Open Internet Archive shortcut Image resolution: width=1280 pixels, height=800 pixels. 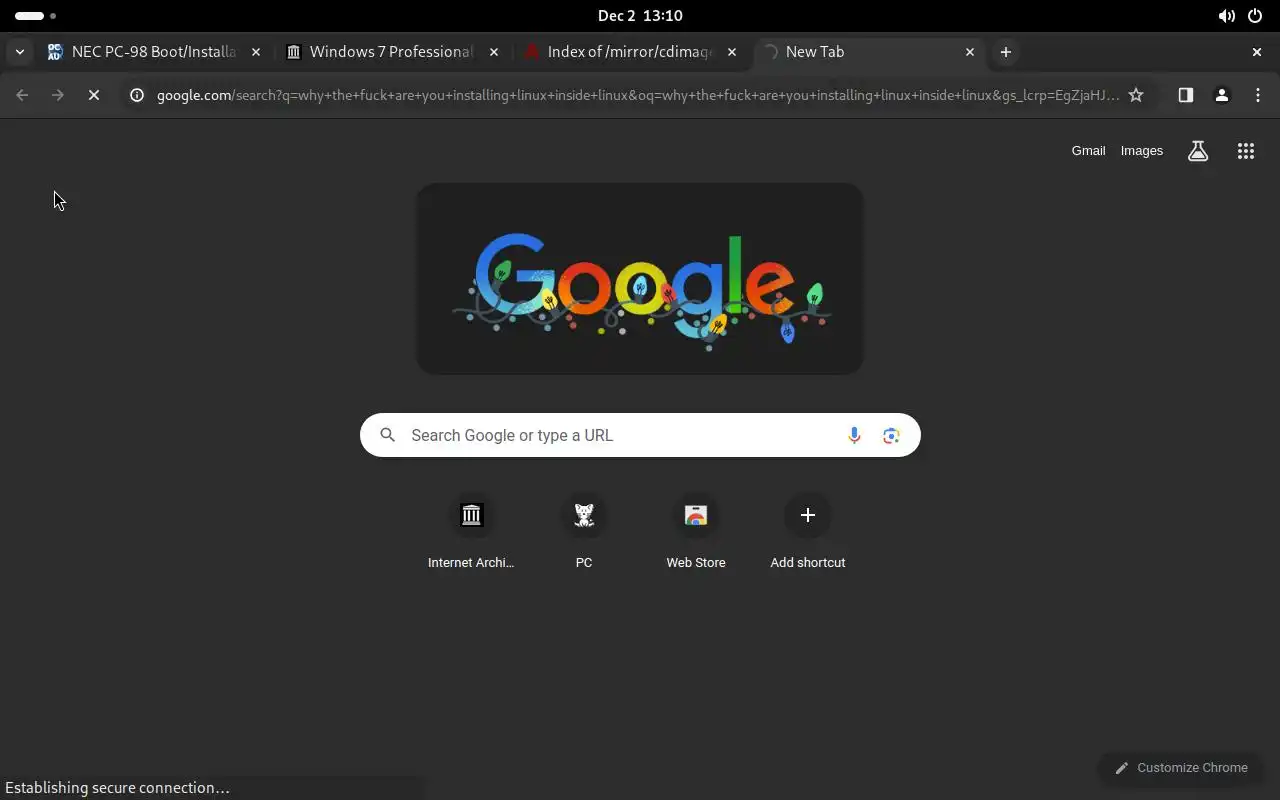tap(471, 533)
